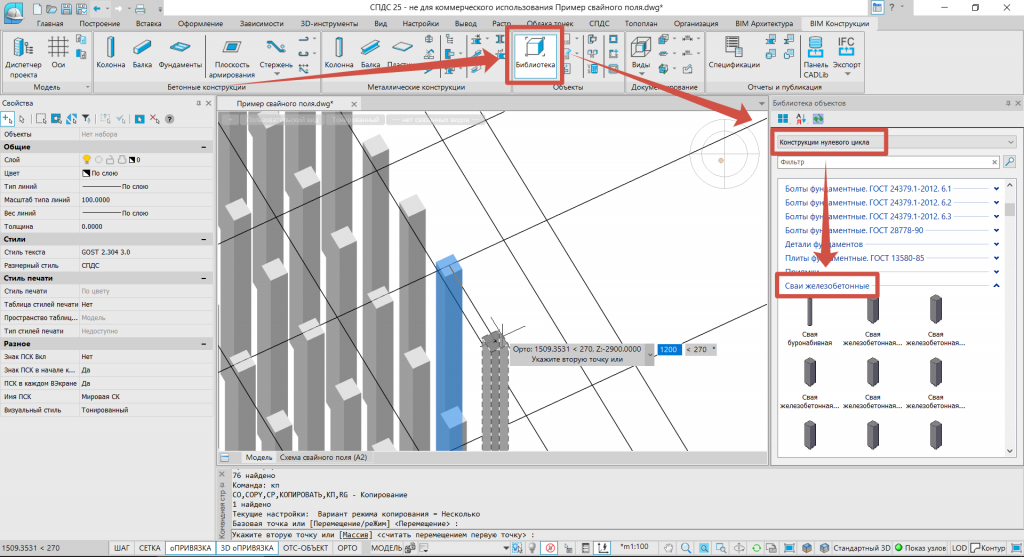Viewport: 1024px width, 557px height.
Task: Open Болты фундаментные ГОСТ 24379.1-2012. 6.2 link
Action: coord(867,202)
